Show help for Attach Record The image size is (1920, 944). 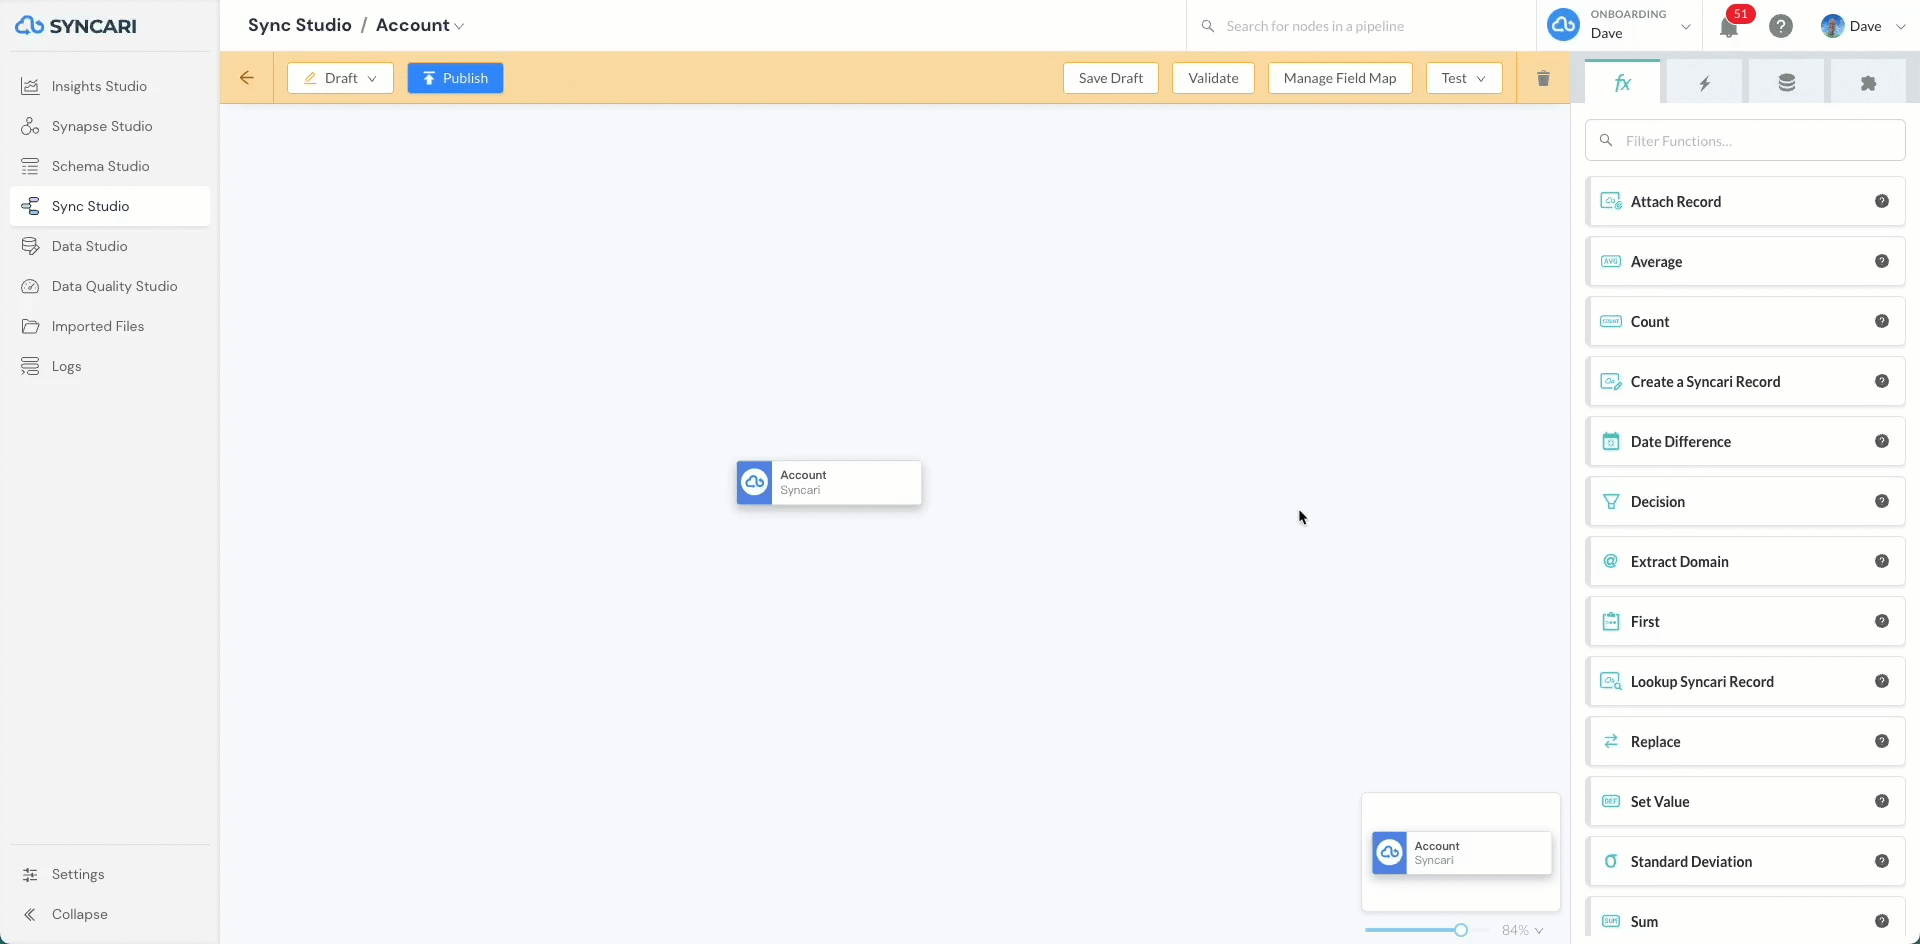(x=1882, y=201)
